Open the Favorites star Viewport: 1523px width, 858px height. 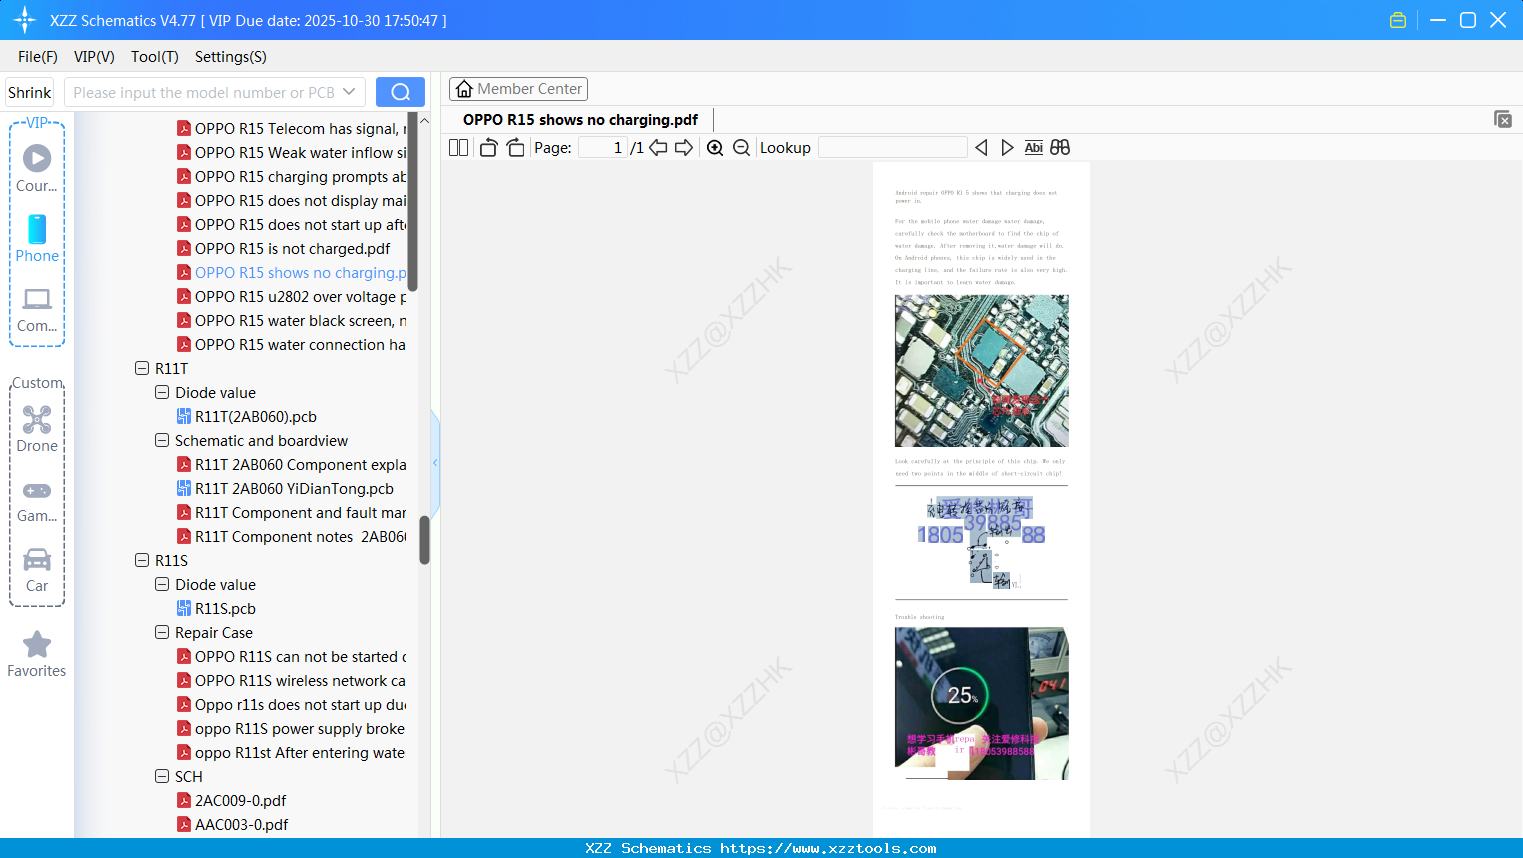pos(37,655)
